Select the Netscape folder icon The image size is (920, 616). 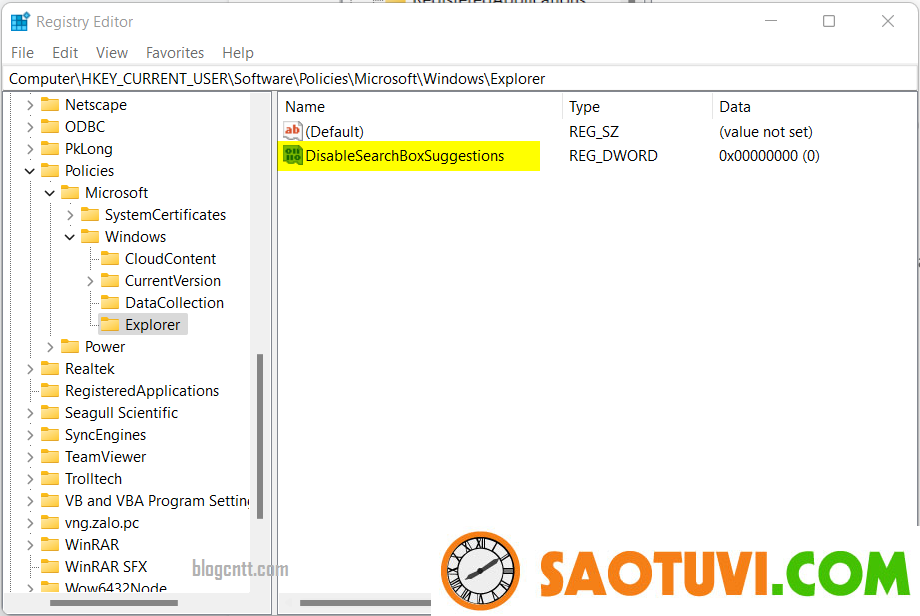tap(50, 104)
